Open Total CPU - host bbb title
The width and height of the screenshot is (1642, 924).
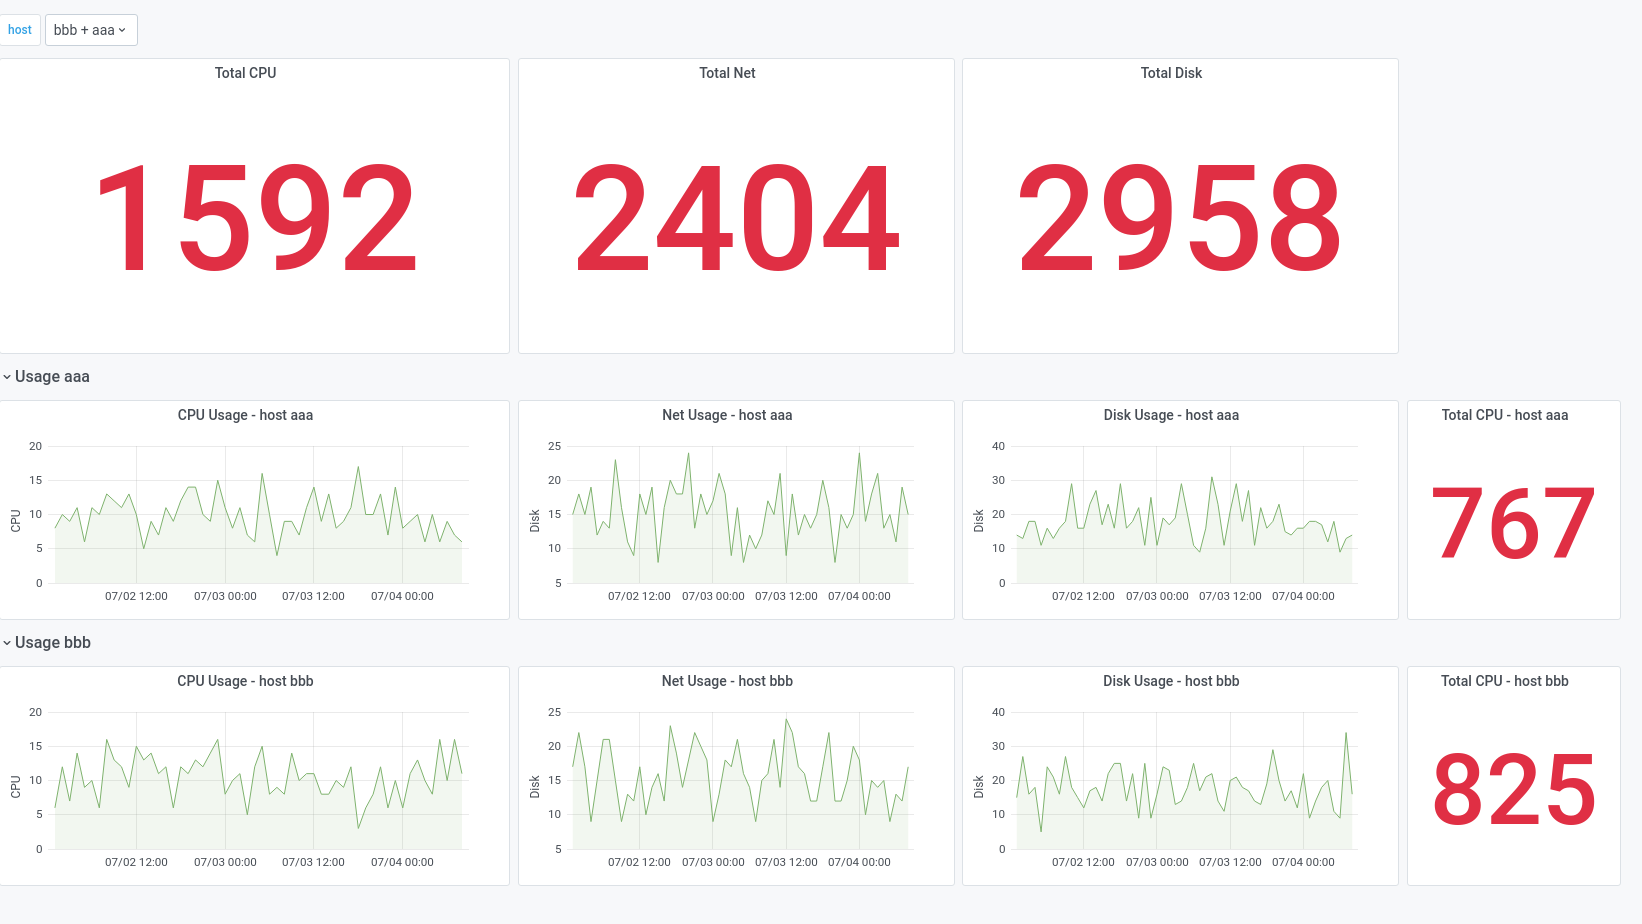[1504, 681]
